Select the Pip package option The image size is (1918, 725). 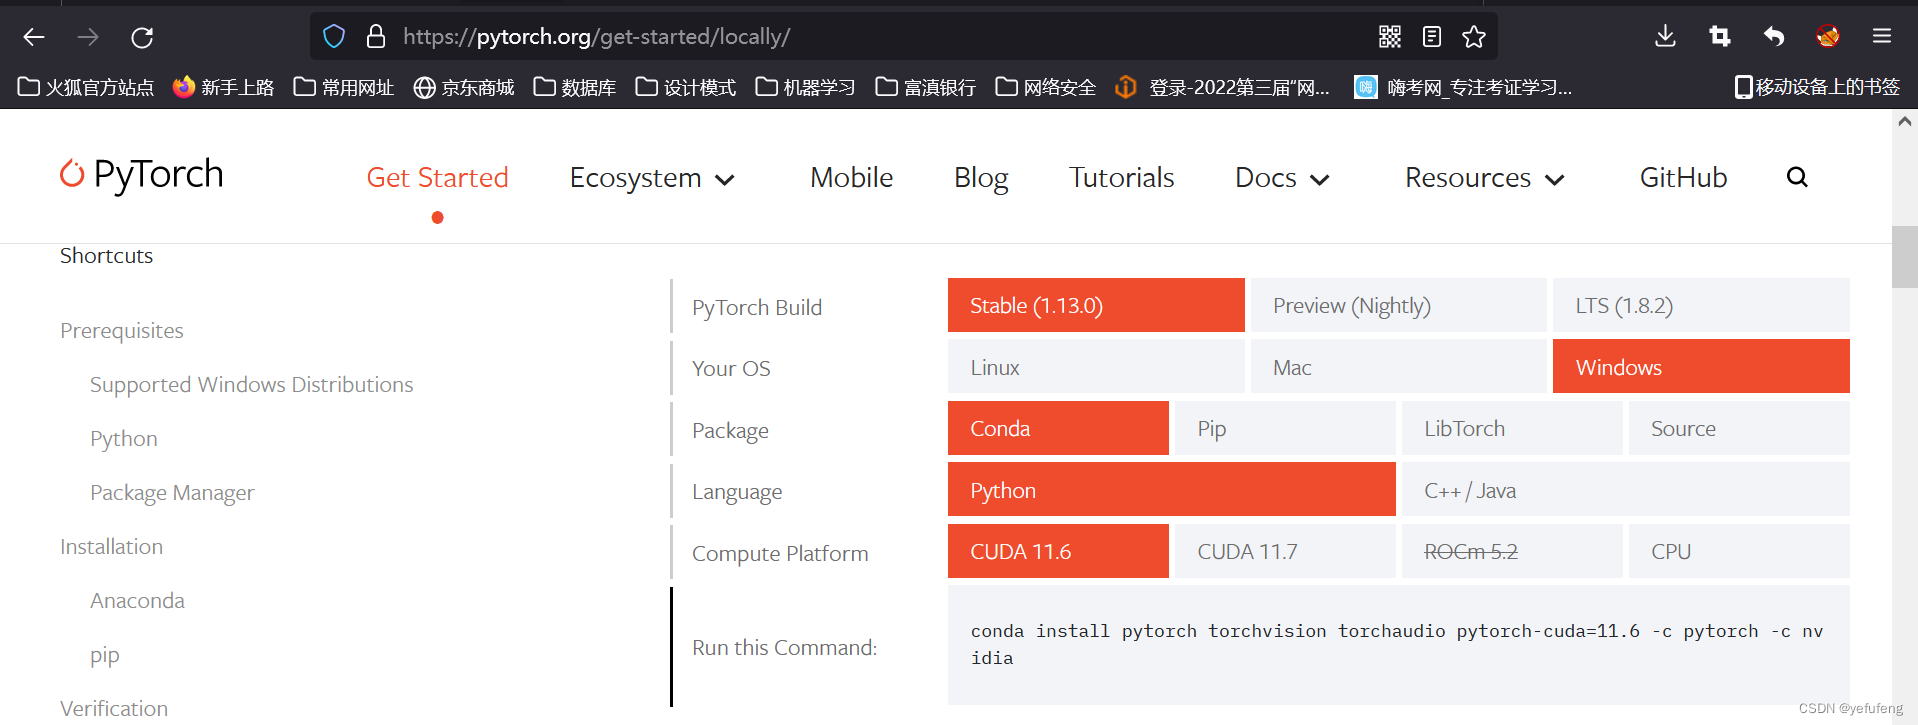click(1285, 428)
